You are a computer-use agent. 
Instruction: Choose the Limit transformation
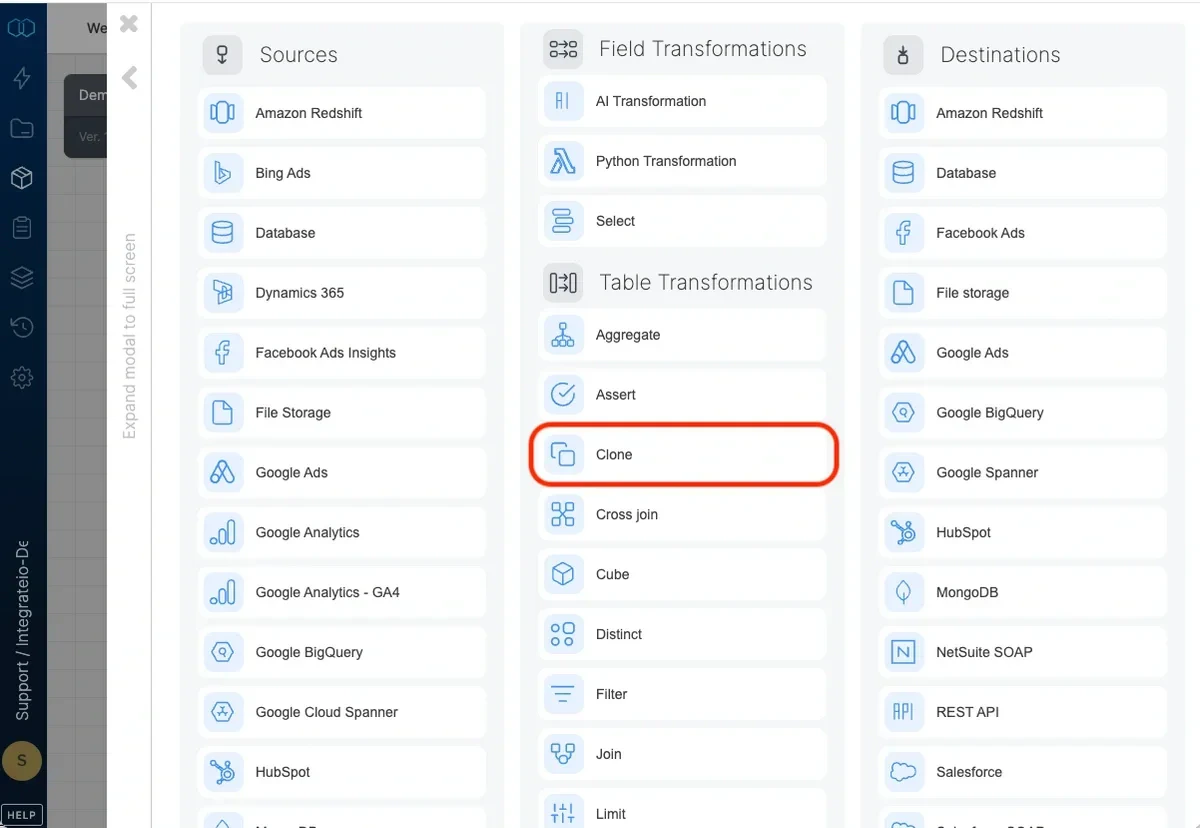coord(683,810)
